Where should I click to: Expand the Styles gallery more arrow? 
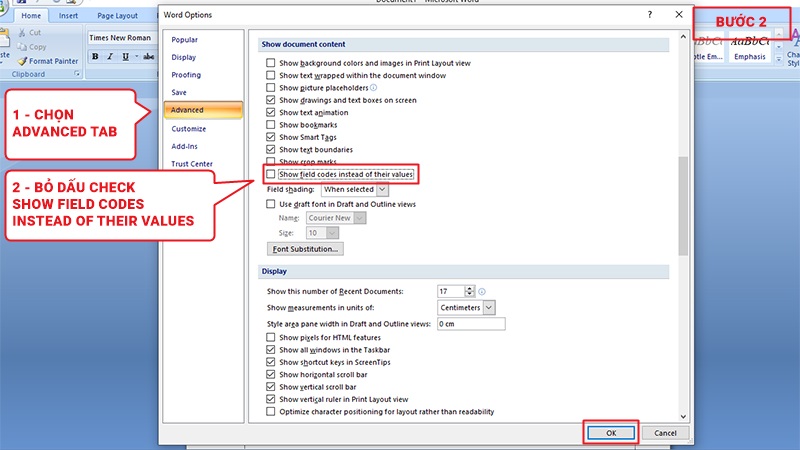[779, 60]
